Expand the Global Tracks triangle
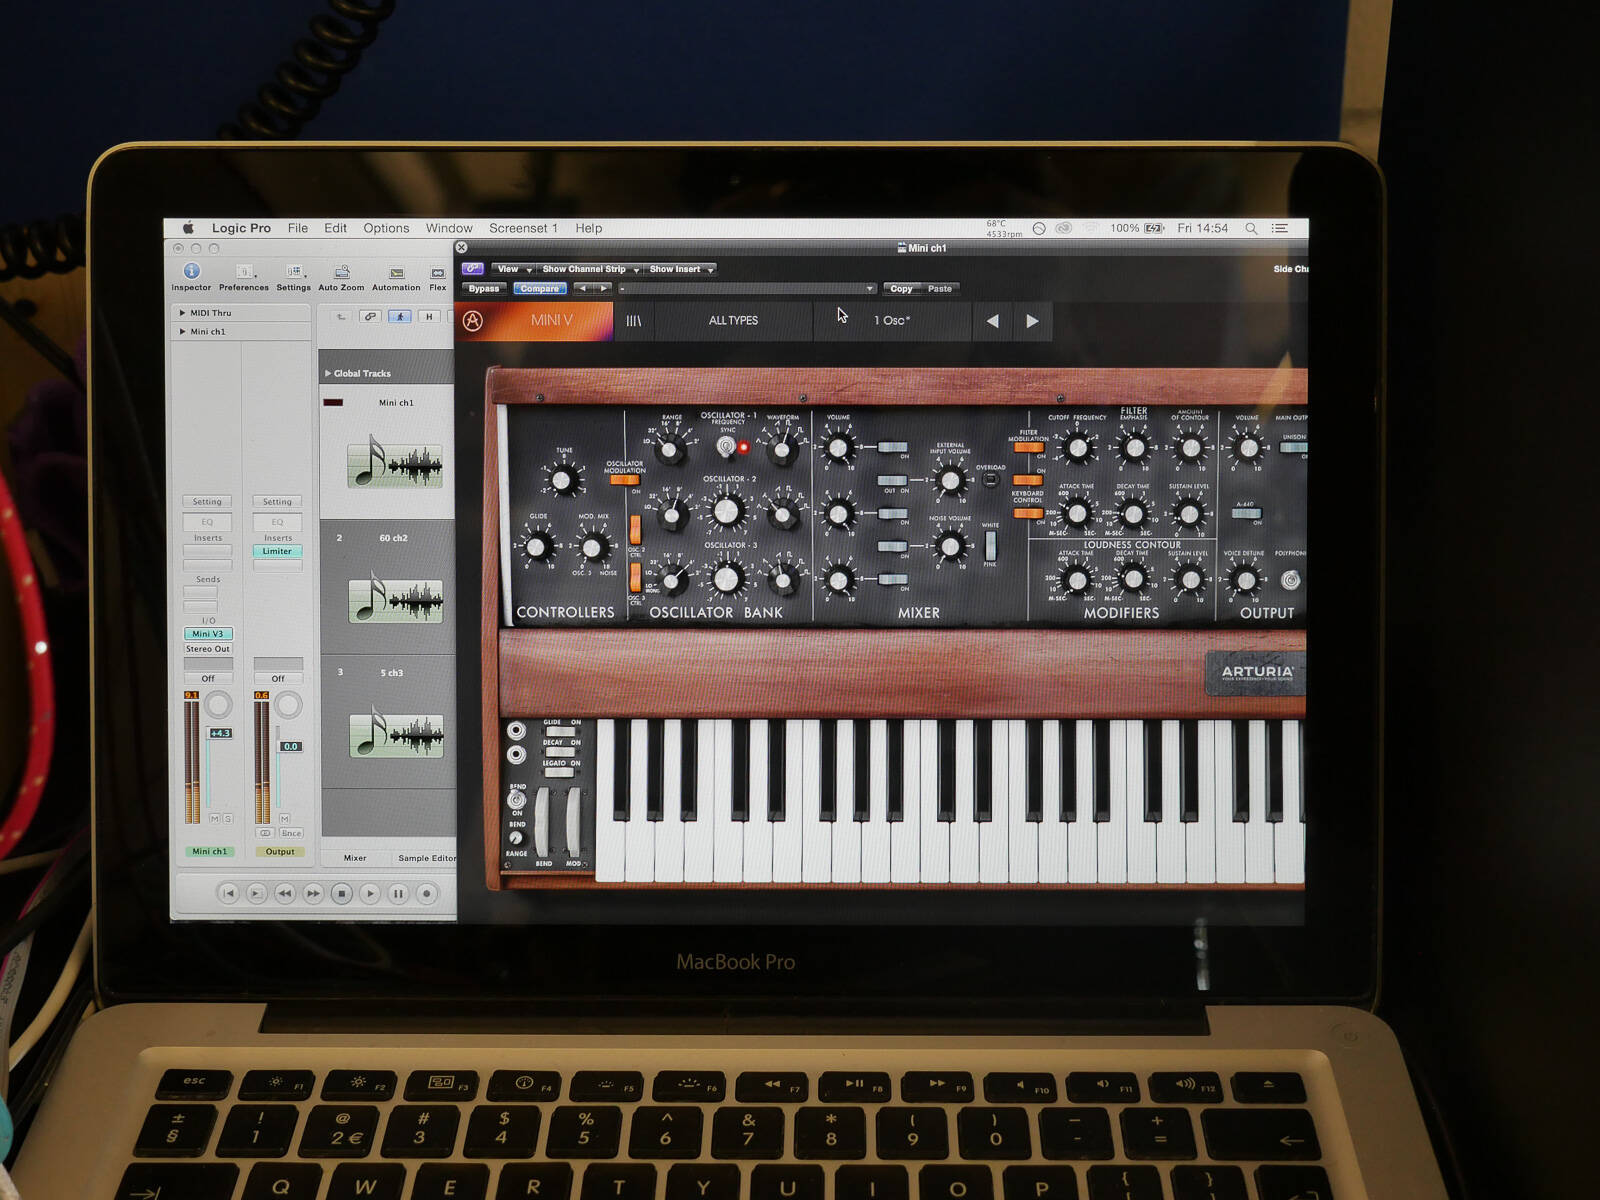The image size is (1600, 1200). pos(327,373)
